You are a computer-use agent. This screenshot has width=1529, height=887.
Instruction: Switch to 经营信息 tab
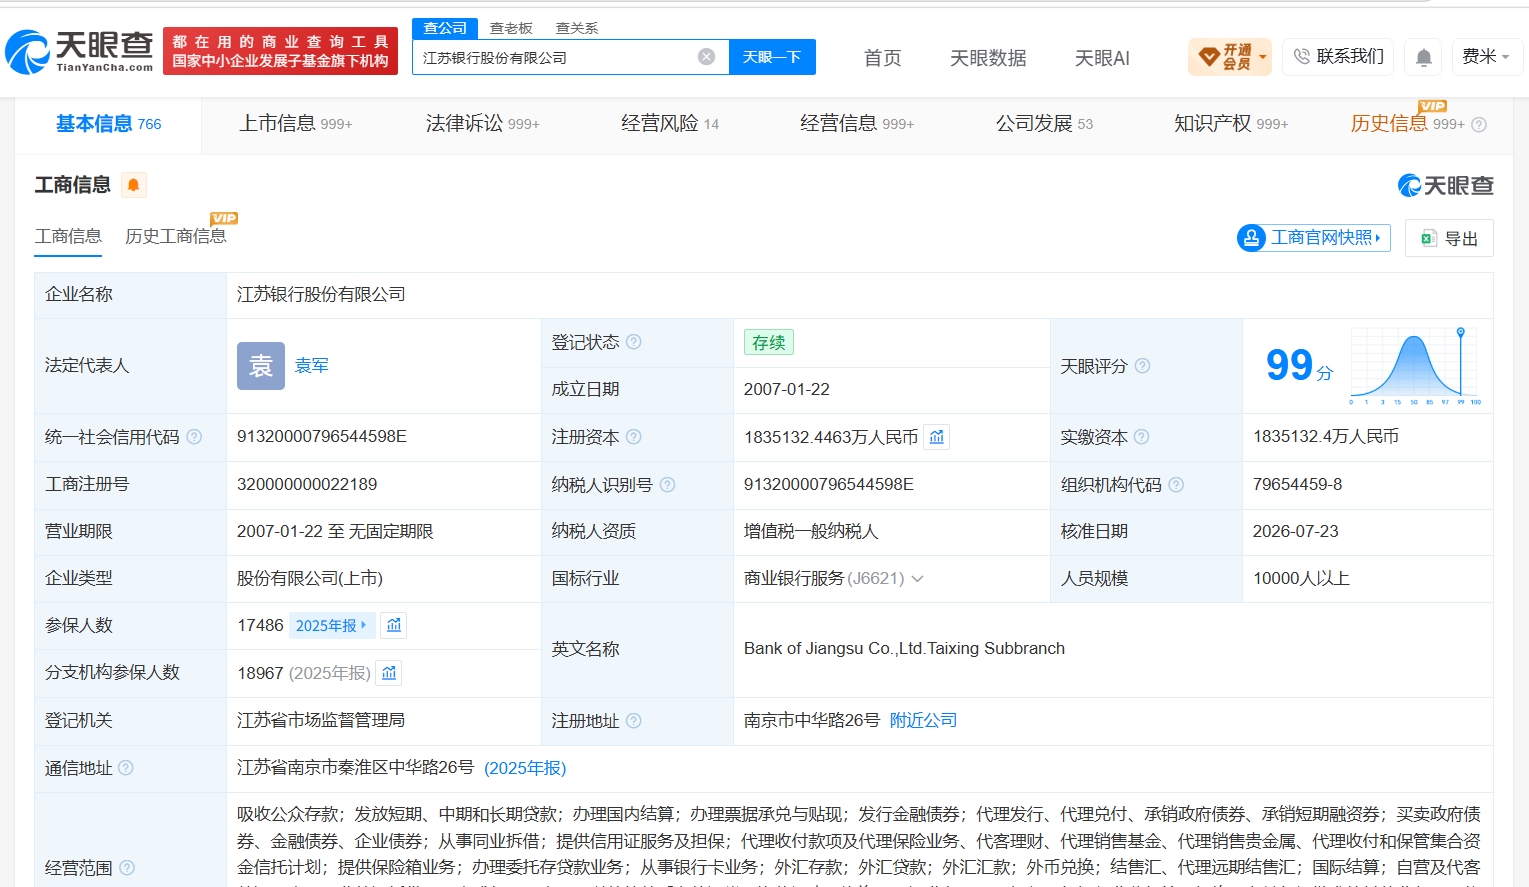[857, 124]
